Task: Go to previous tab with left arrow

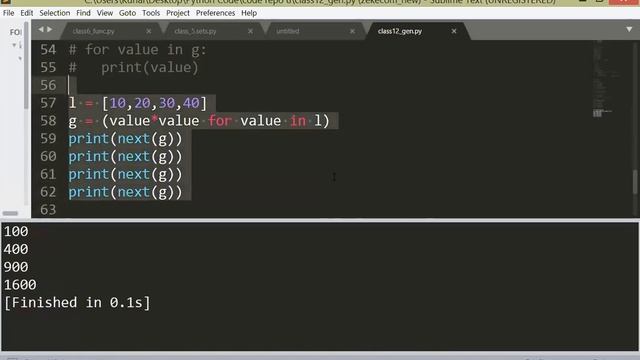Action: pyautogui.click(x=41, y=29)
